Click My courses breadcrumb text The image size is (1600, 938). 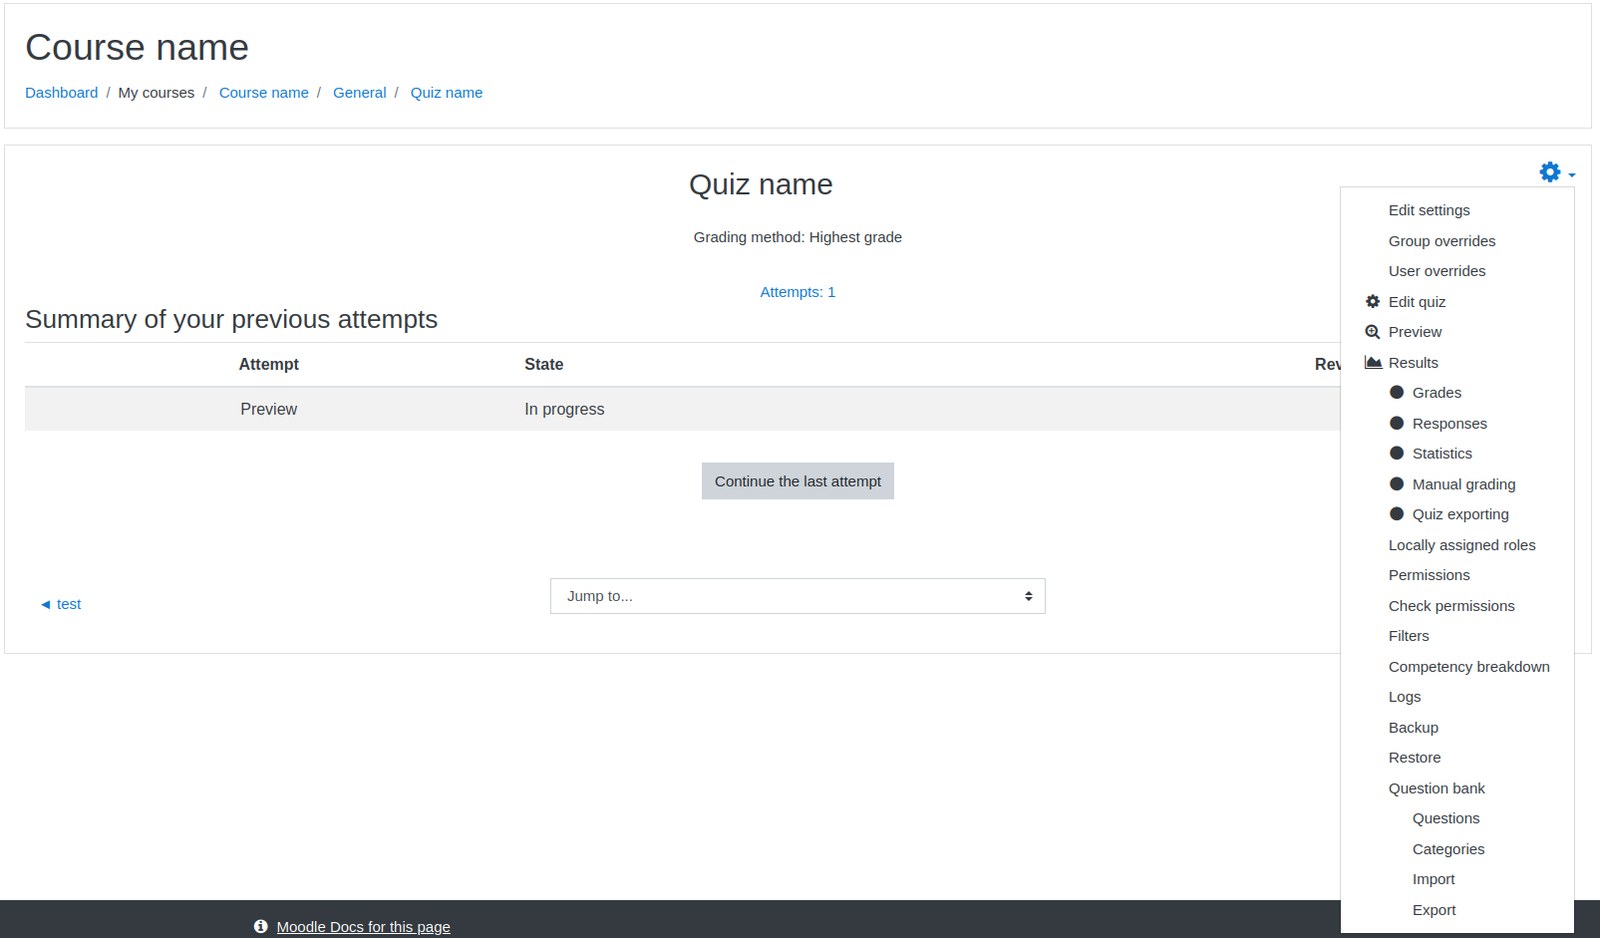coord(156,93)
